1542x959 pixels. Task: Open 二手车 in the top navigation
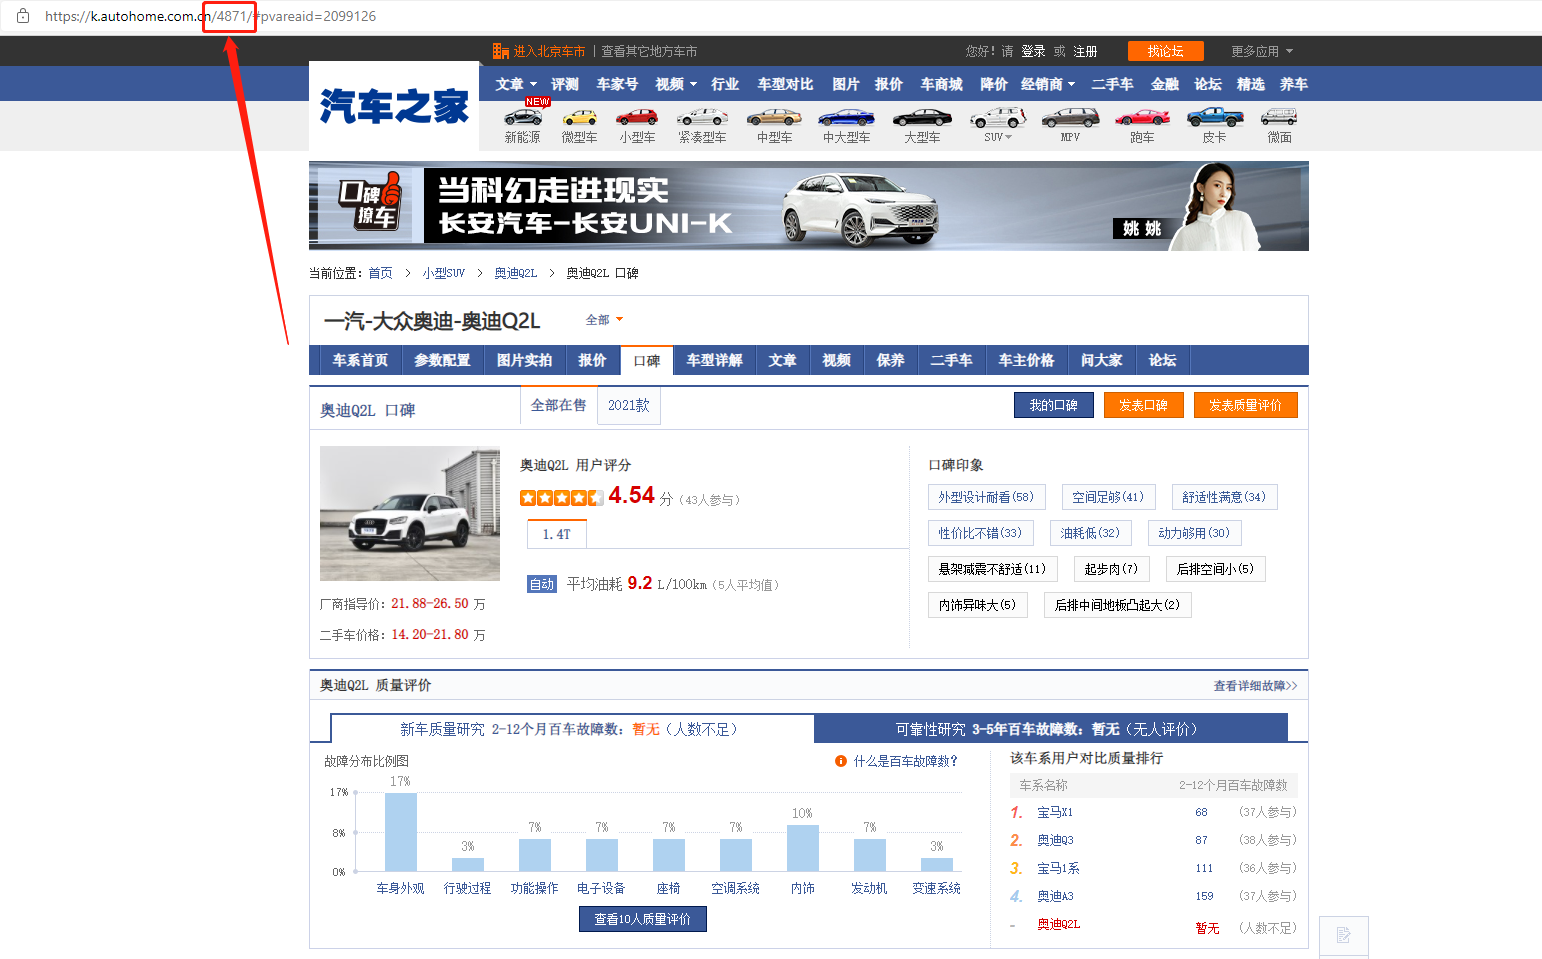(1112, 84)
